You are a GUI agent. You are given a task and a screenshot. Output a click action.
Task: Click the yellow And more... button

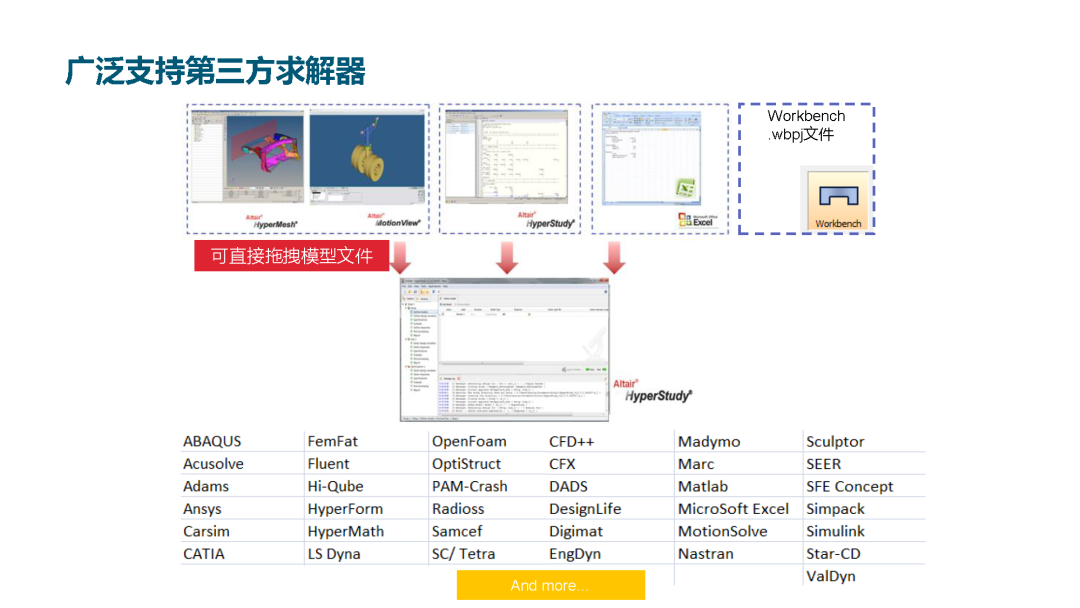point(550,585)
